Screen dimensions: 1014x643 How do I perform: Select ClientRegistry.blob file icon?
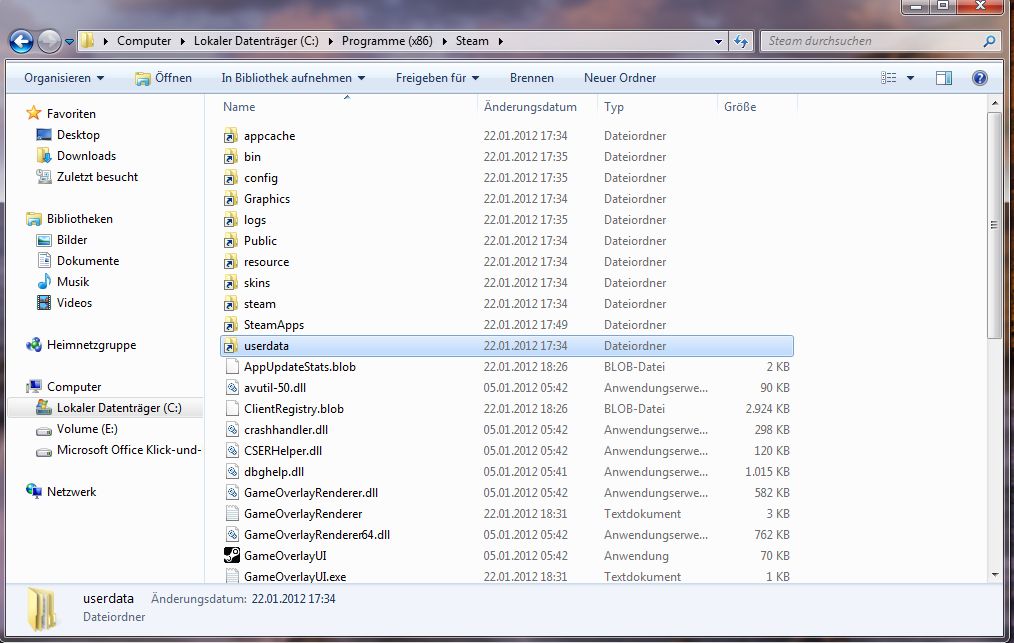pos(232,409)
